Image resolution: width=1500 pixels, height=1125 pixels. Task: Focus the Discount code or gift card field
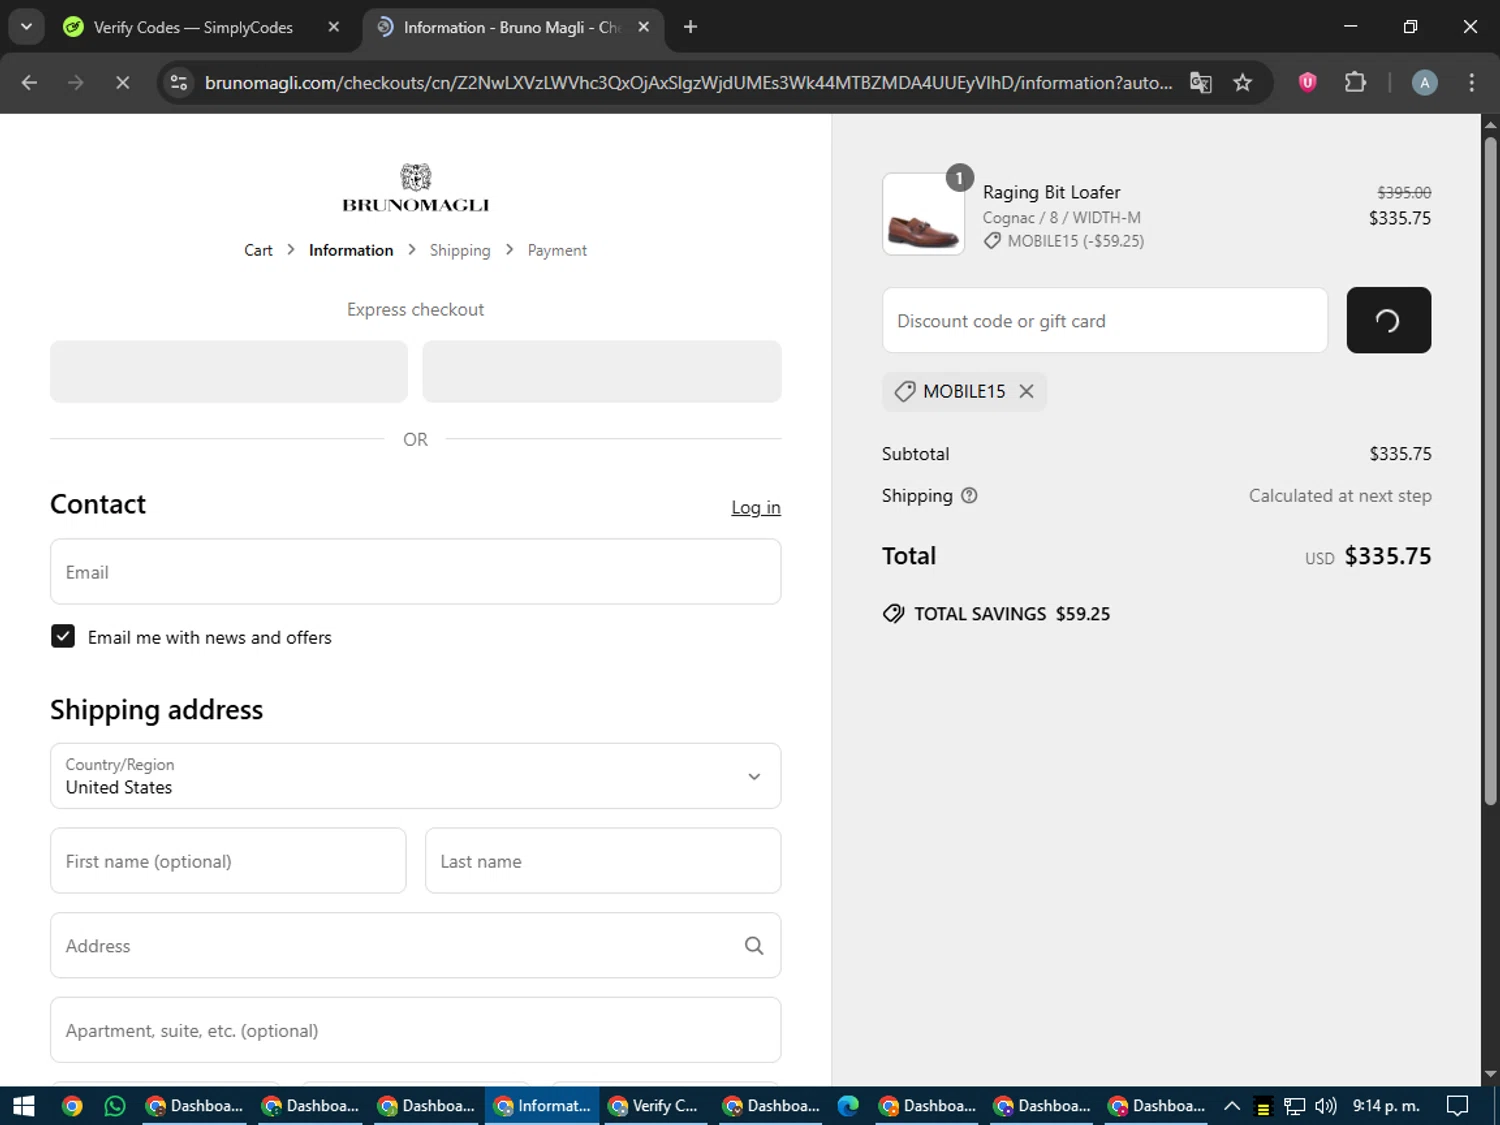1105,320
